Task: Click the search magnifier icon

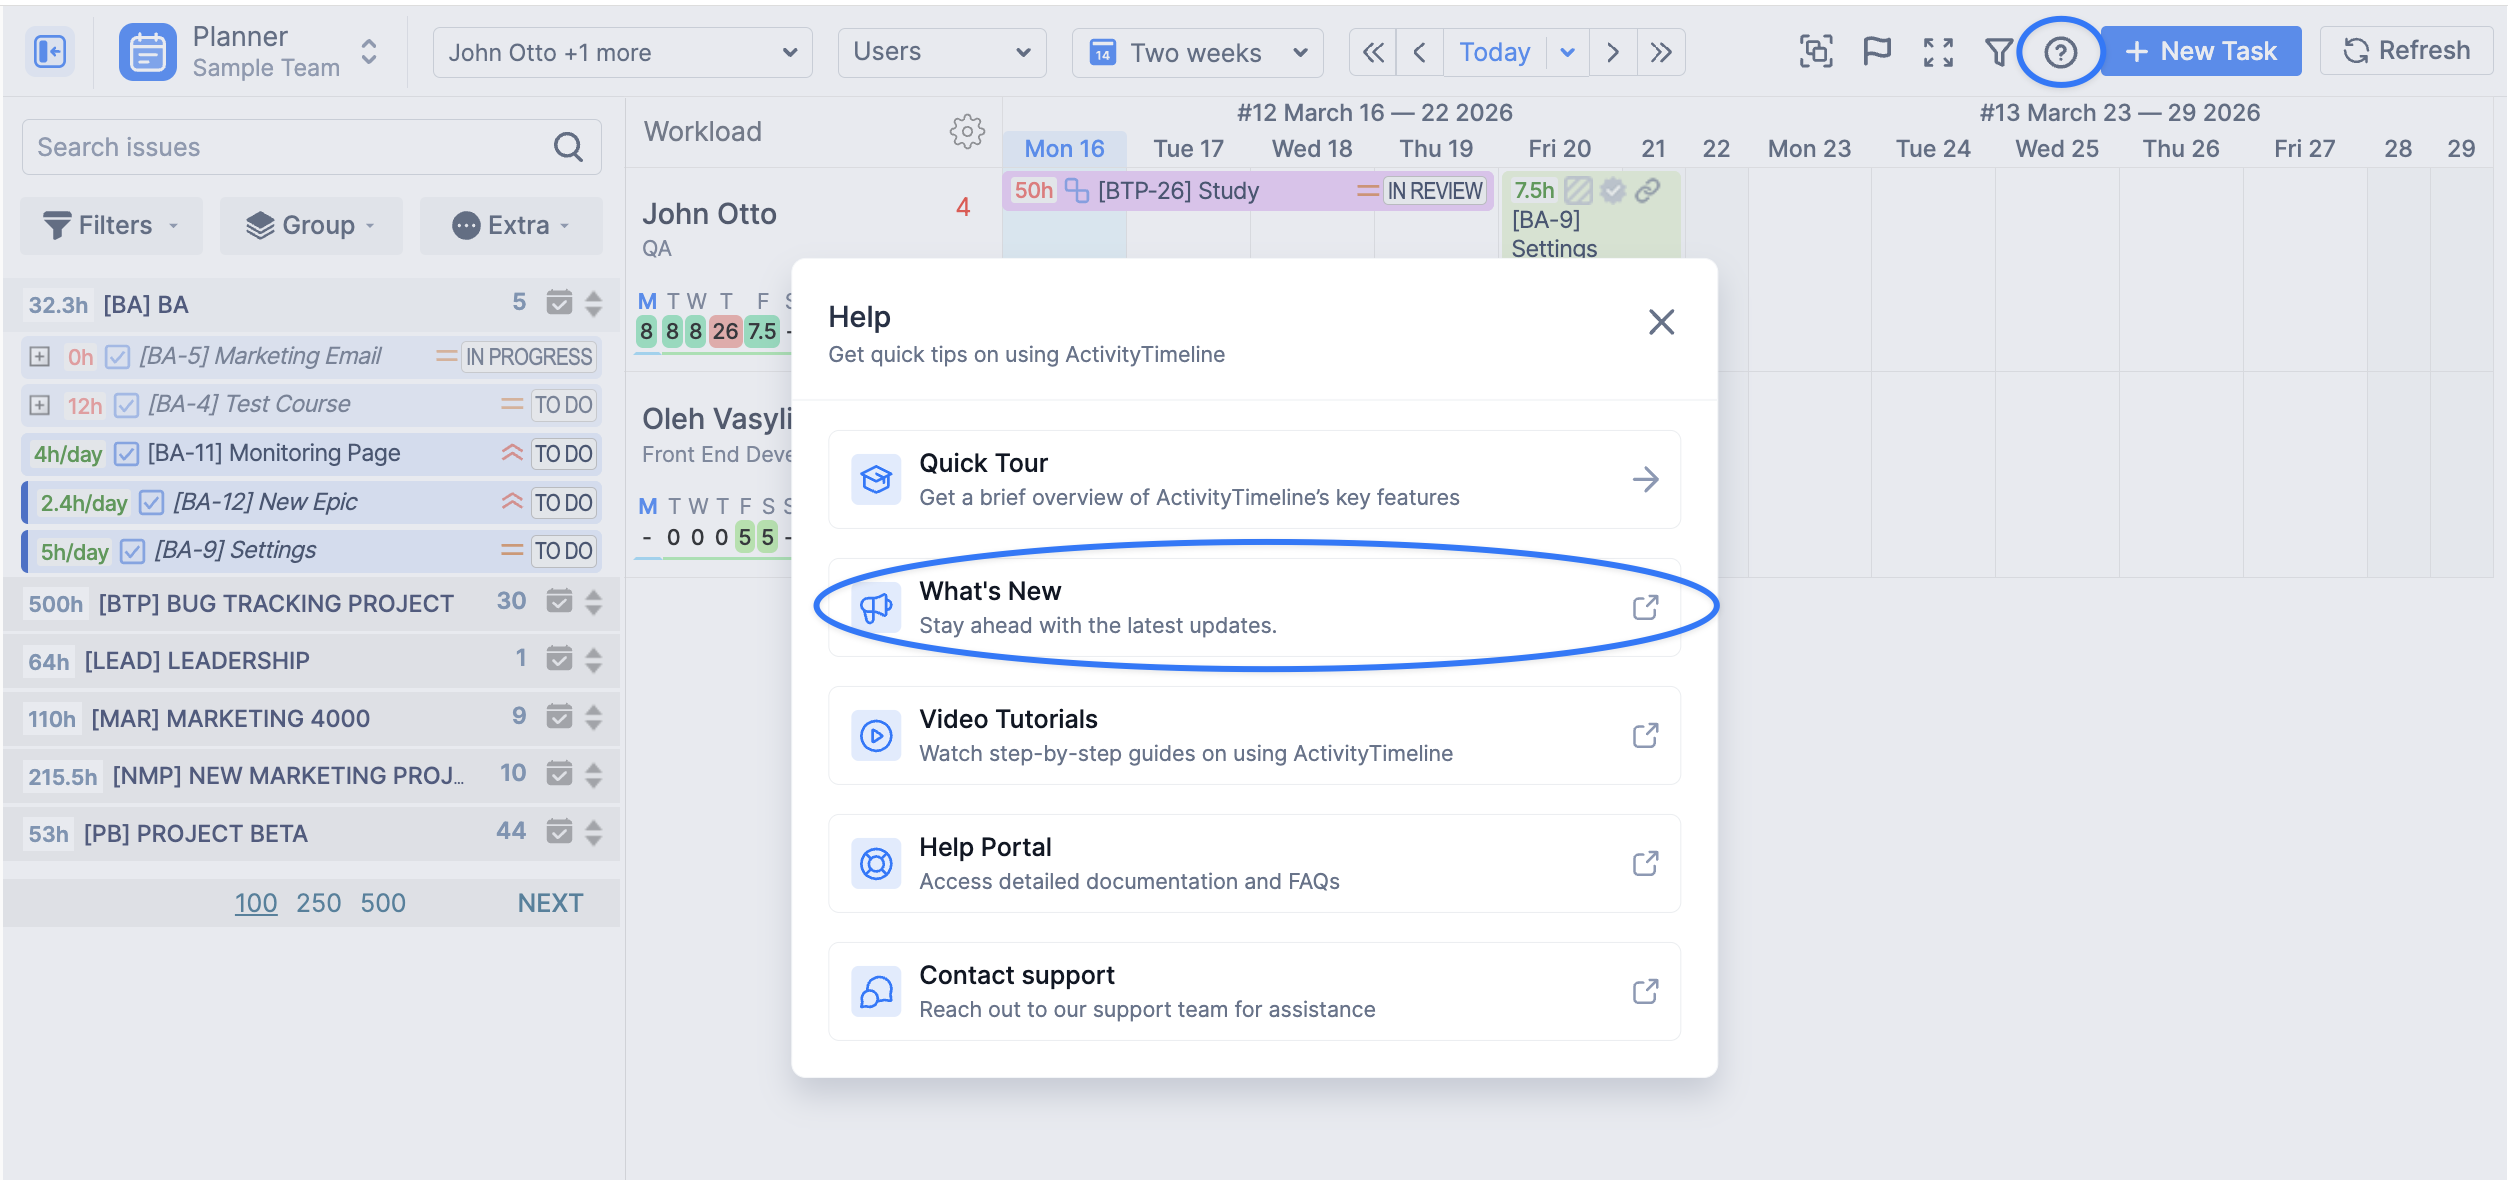Action: click(x=568, y=147)
